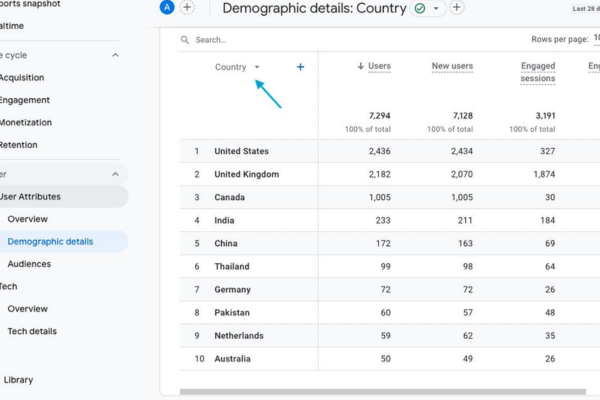Add a secondary dimension with blue plus

coord(300,67)
